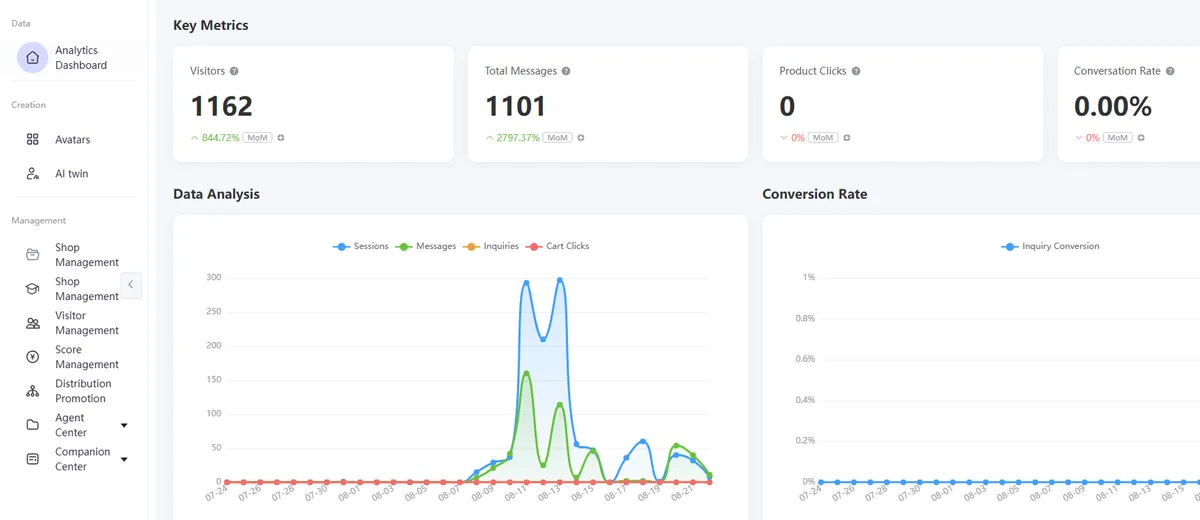Click the 844.72% growth figure

click(x=220, y=137)
